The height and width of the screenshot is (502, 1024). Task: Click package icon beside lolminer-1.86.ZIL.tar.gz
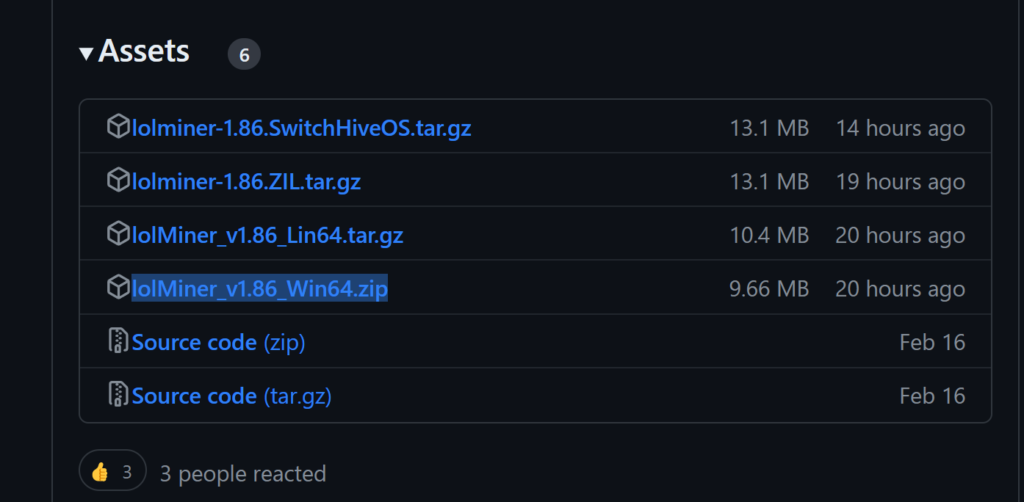point(118,181)
